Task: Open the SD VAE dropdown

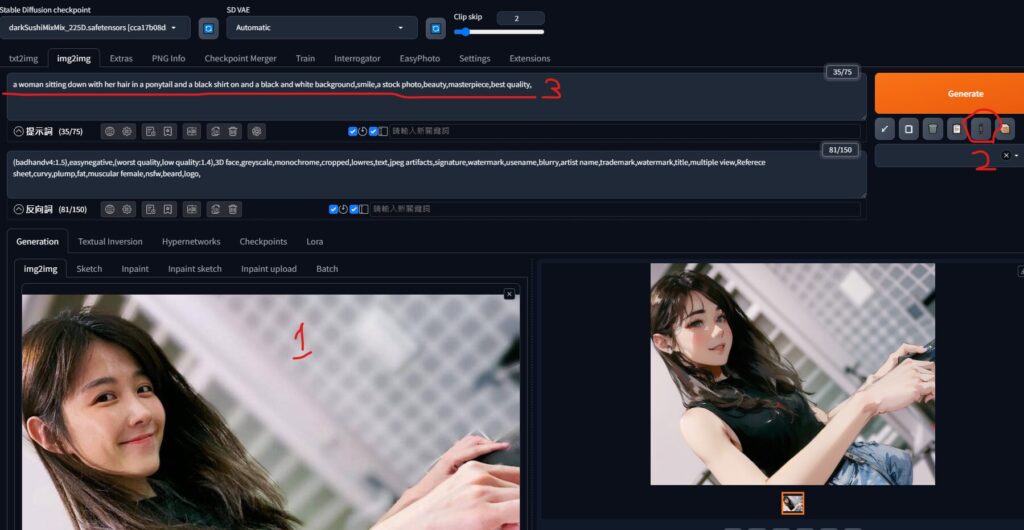Action: pyautogui.click(x=320, y=28)
